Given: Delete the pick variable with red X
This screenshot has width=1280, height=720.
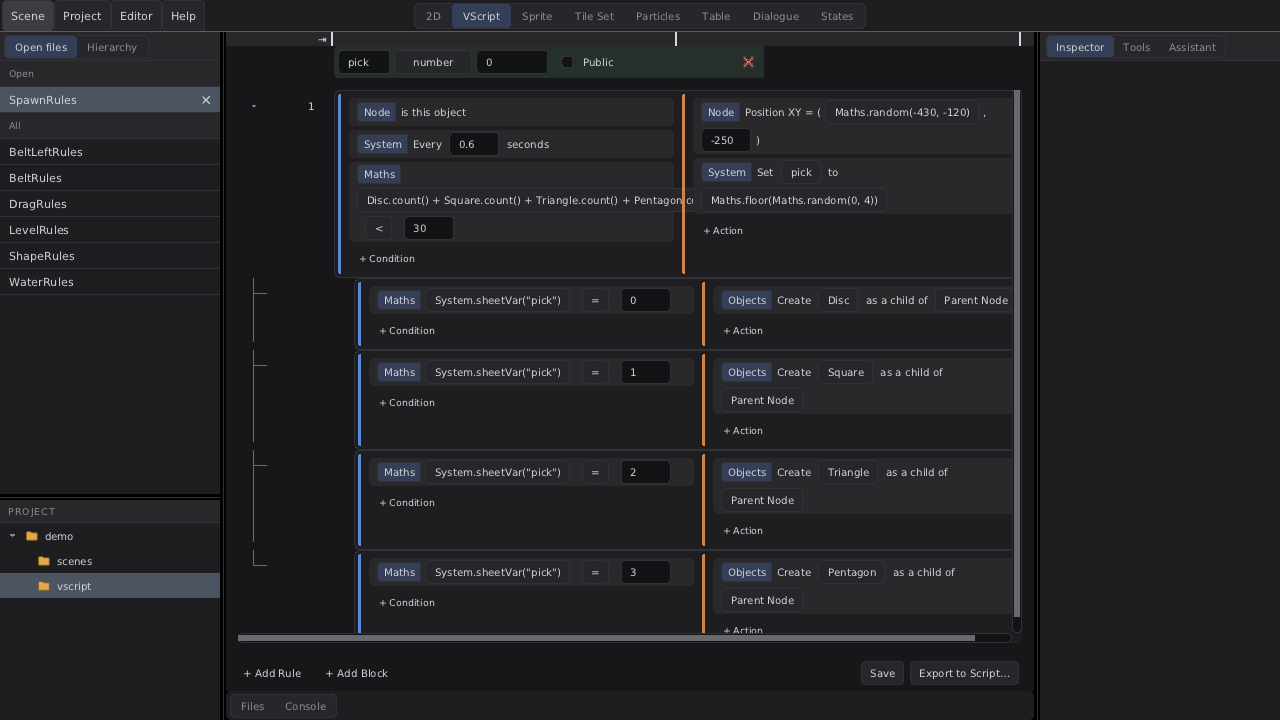Looking at the screenshot, I should (748, 62).
